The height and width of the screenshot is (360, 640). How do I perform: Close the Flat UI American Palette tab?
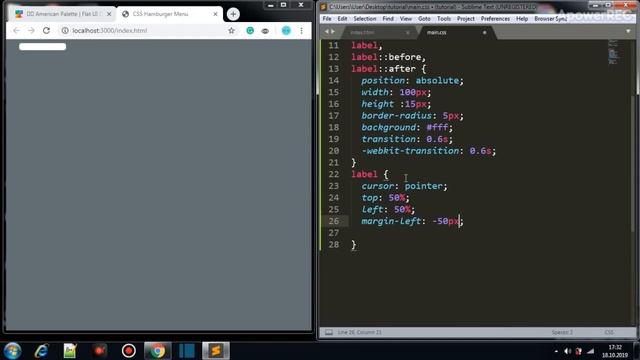coord(109,14)
